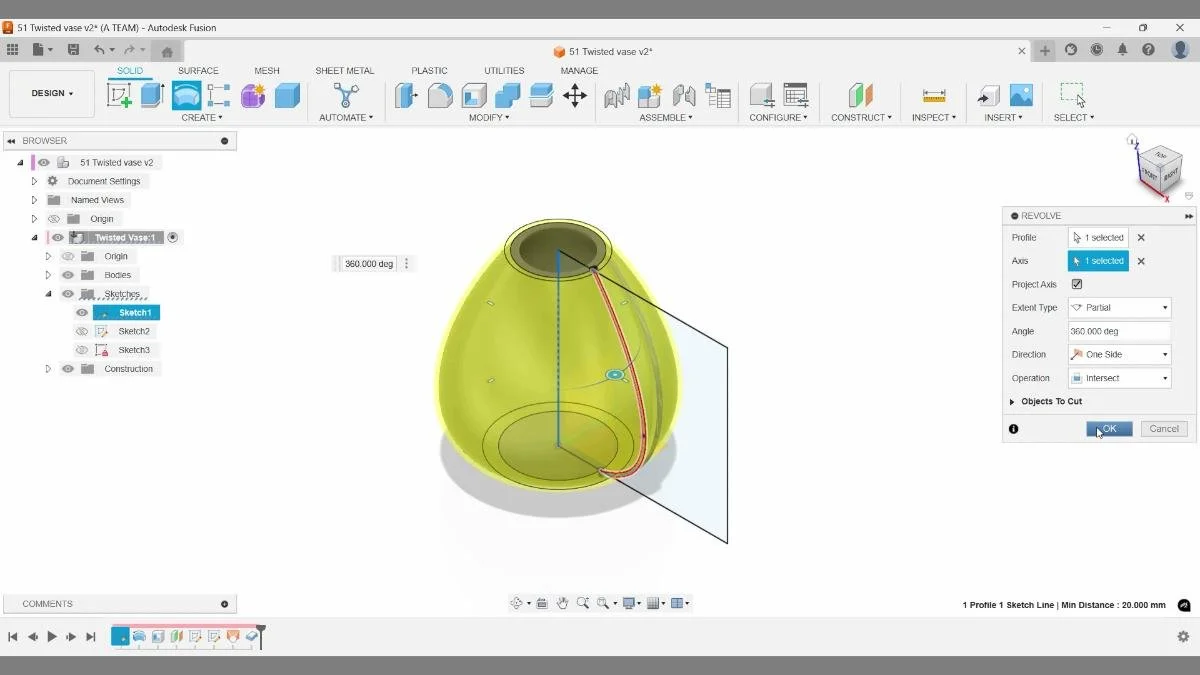
Task: Expand the Bodies folder node
Action: point(48,275)
